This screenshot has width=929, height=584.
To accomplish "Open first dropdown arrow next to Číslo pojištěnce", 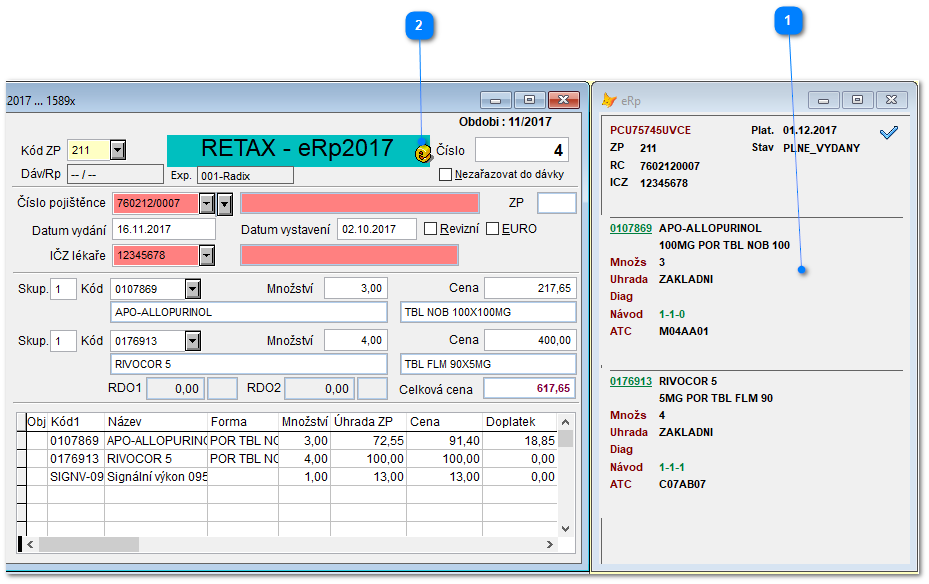I will (206, 204).
